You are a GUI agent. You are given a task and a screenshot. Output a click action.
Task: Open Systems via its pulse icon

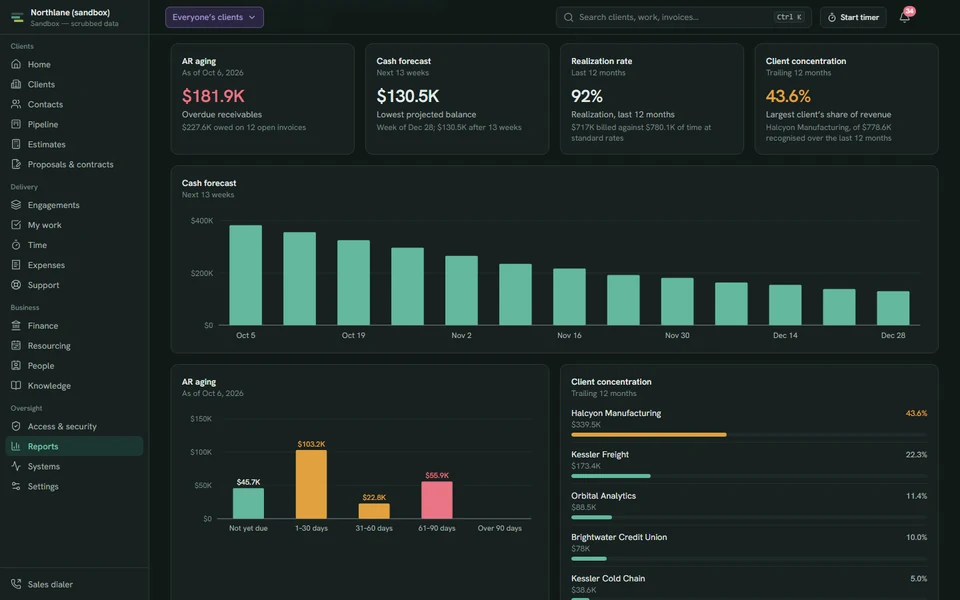[16, 466]
